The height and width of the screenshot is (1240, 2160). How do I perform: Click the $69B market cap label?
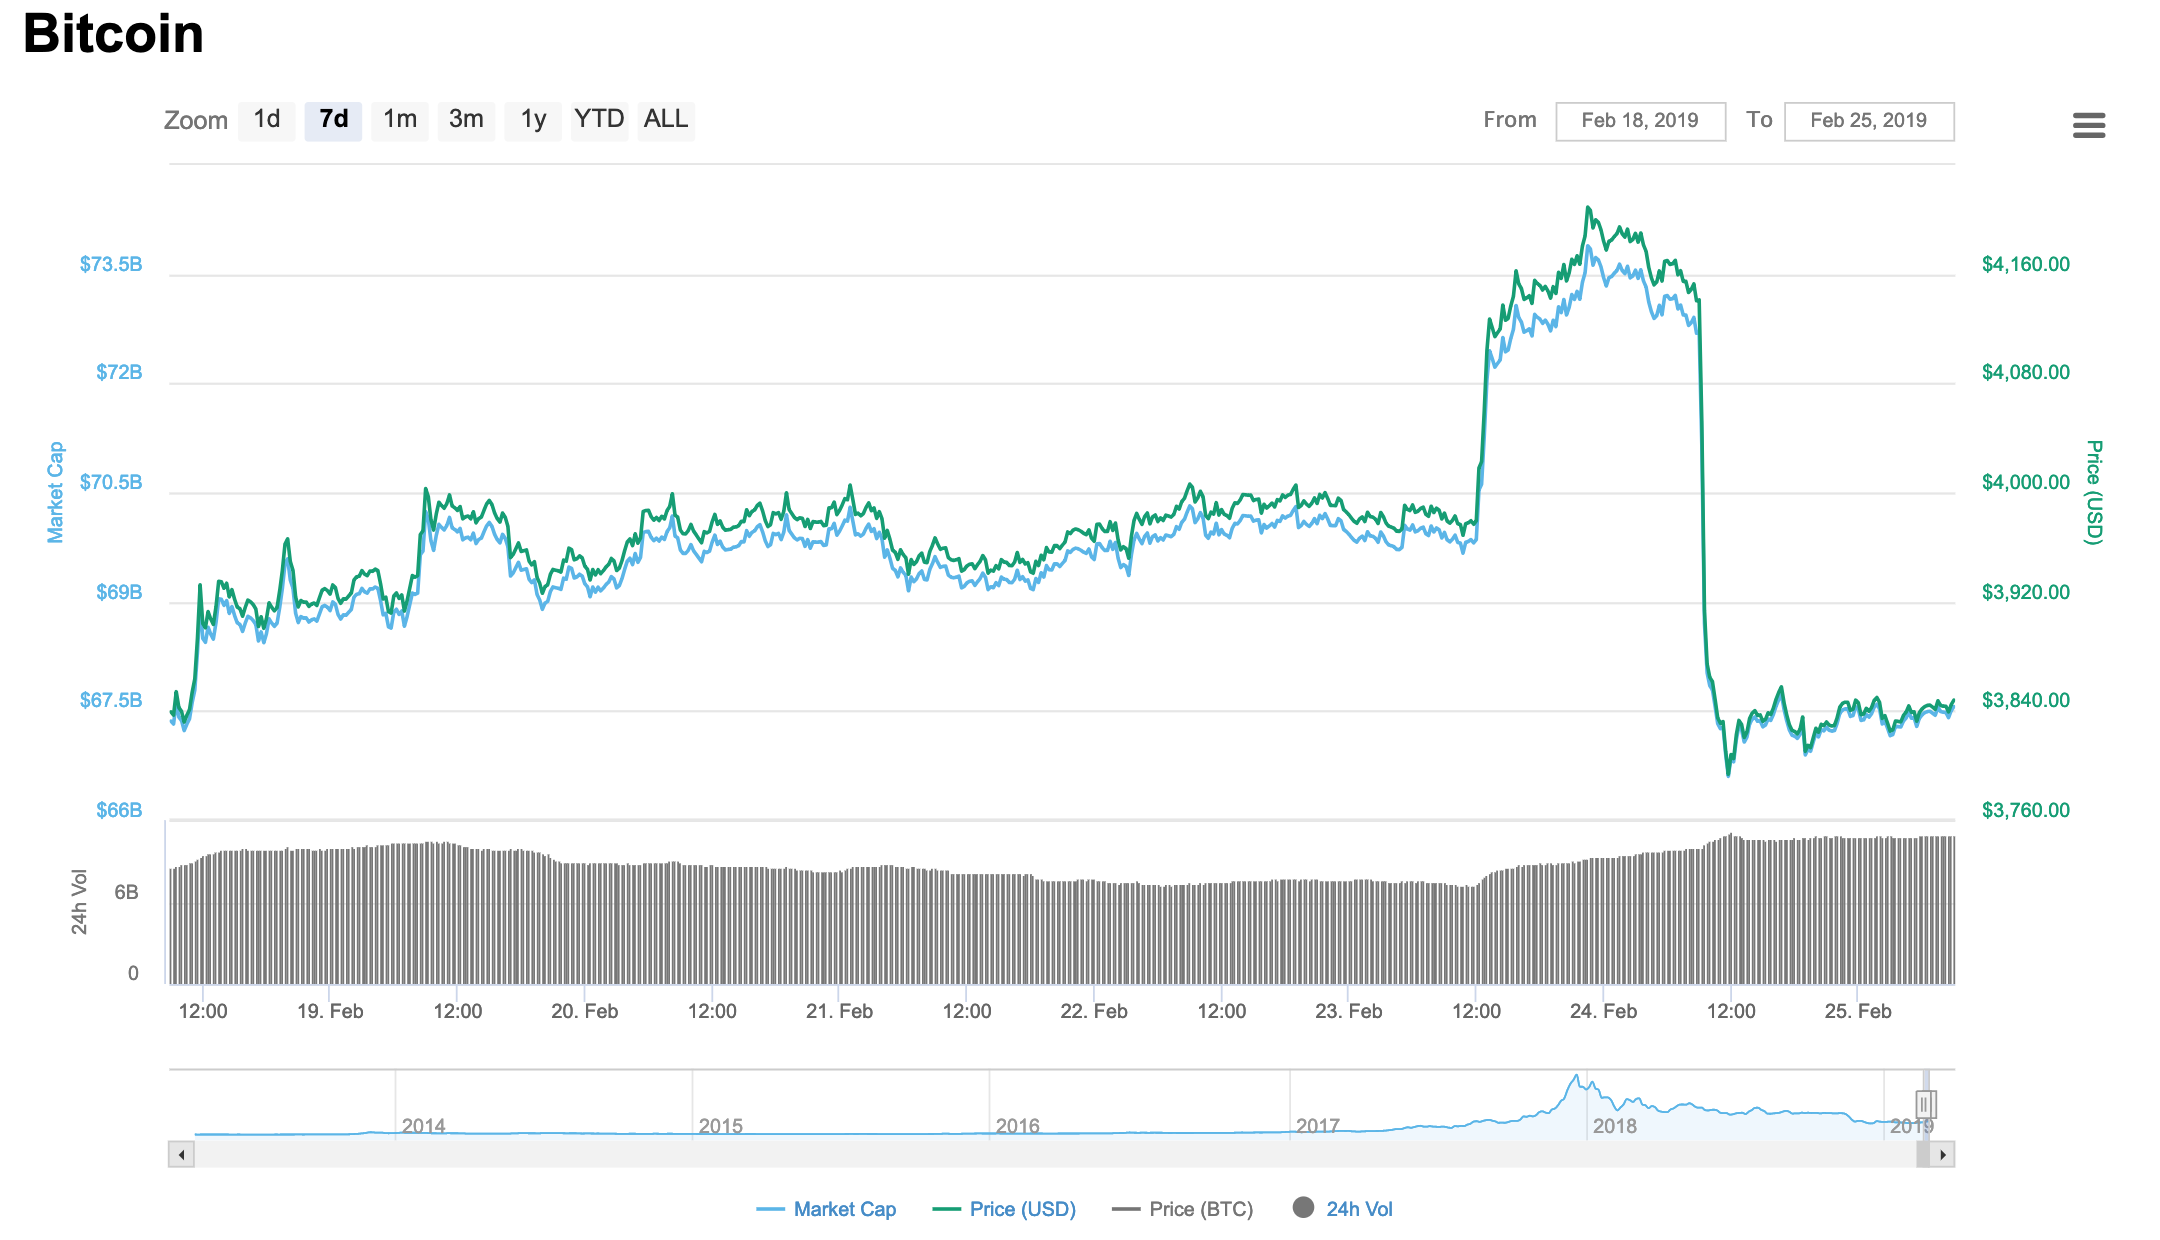[119, 592]
